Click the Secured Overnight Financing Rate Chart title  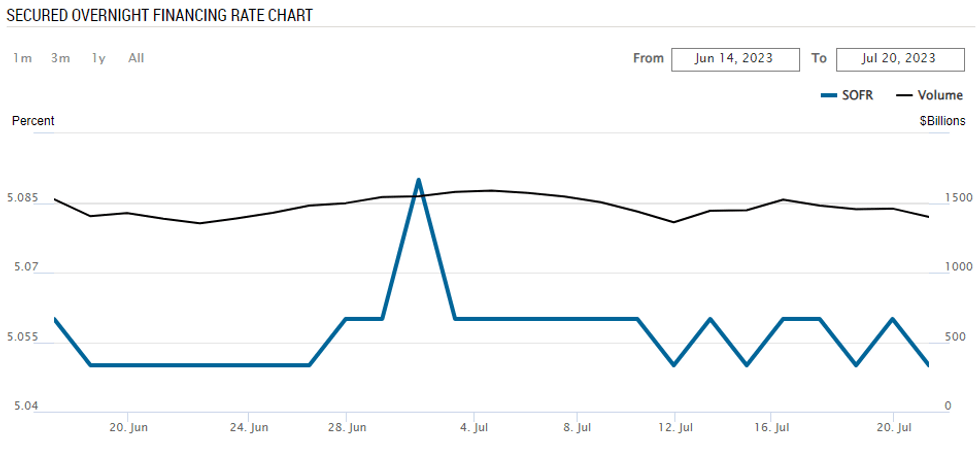tap(160, 15)
